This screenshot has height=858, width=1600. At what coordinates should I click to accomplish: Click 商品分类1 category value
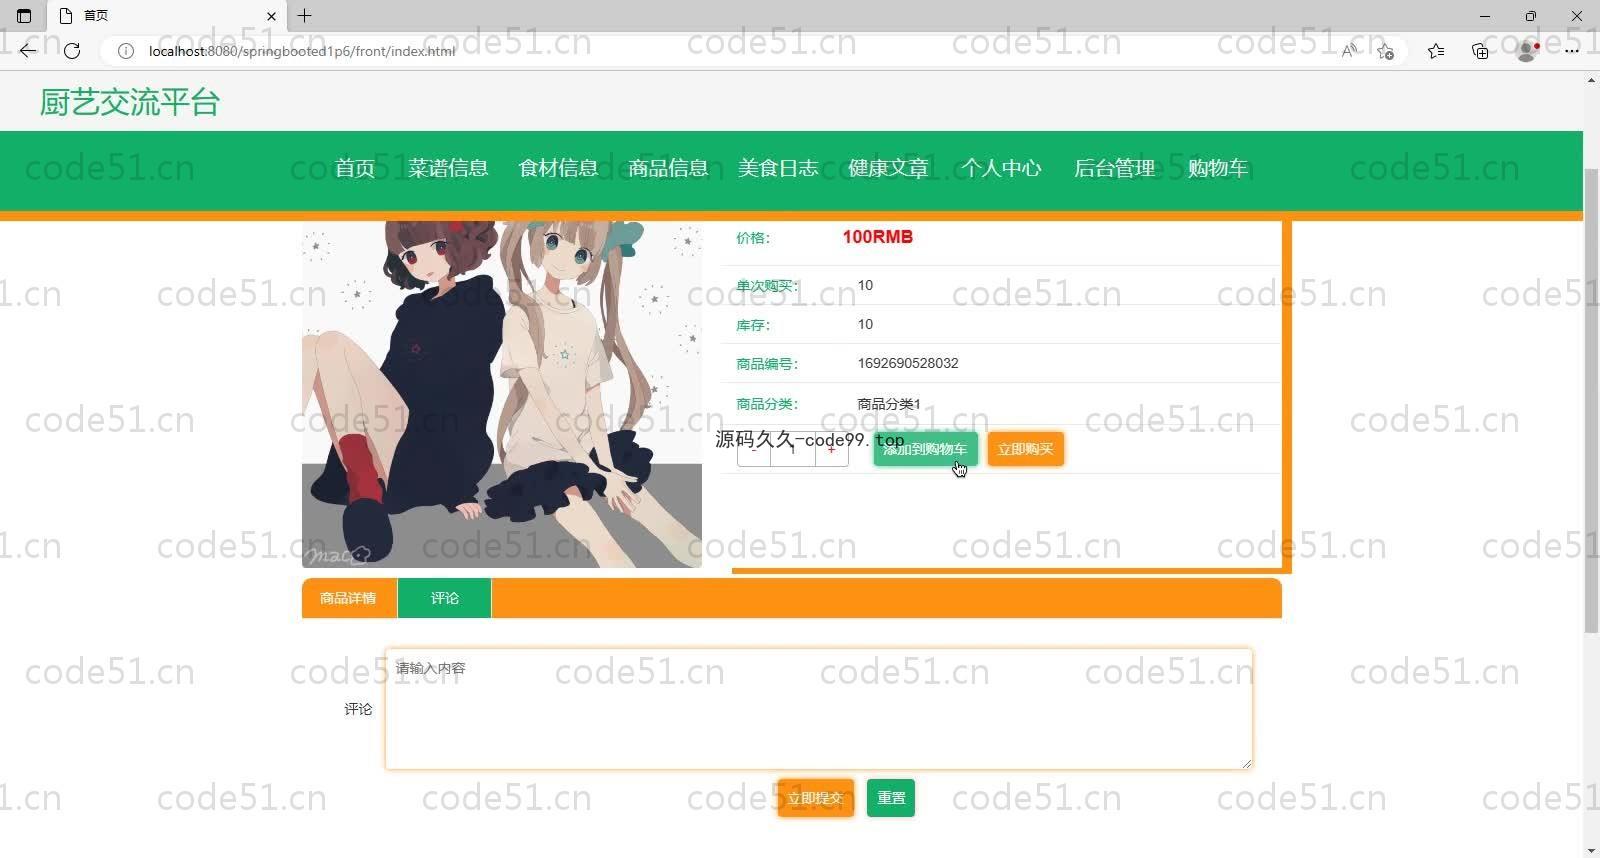[889, 404]
